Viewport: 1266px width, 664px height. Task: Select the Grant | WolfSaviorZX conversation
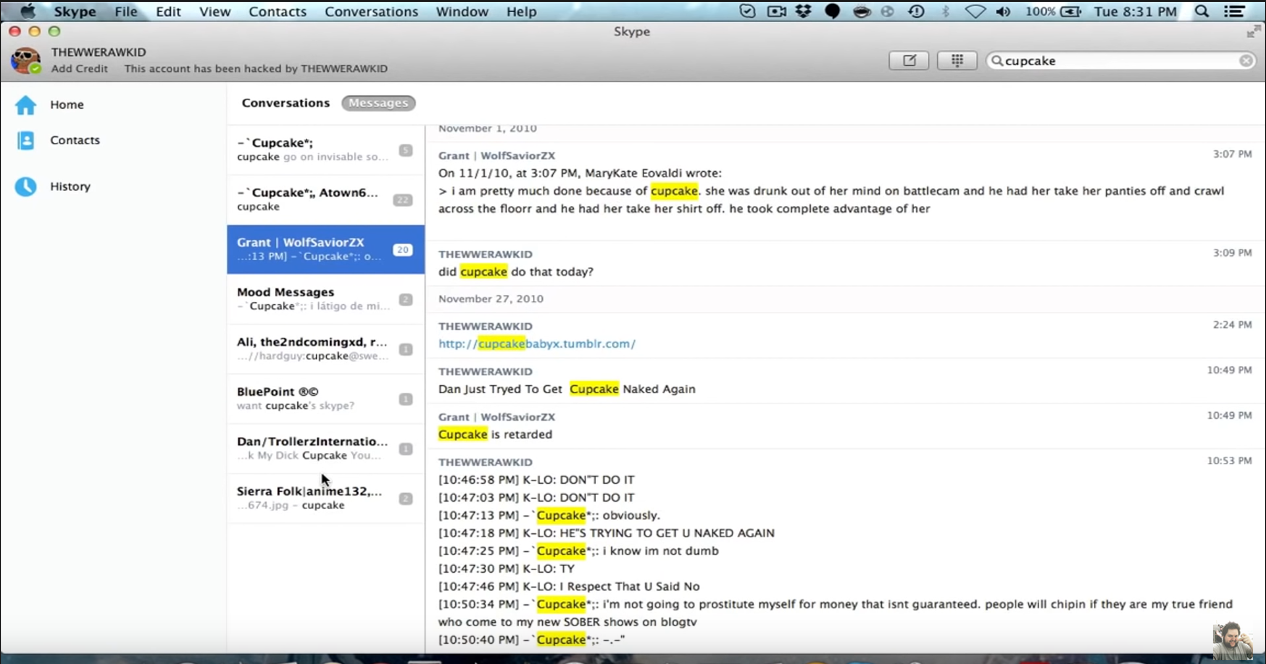tap(326, 249)
